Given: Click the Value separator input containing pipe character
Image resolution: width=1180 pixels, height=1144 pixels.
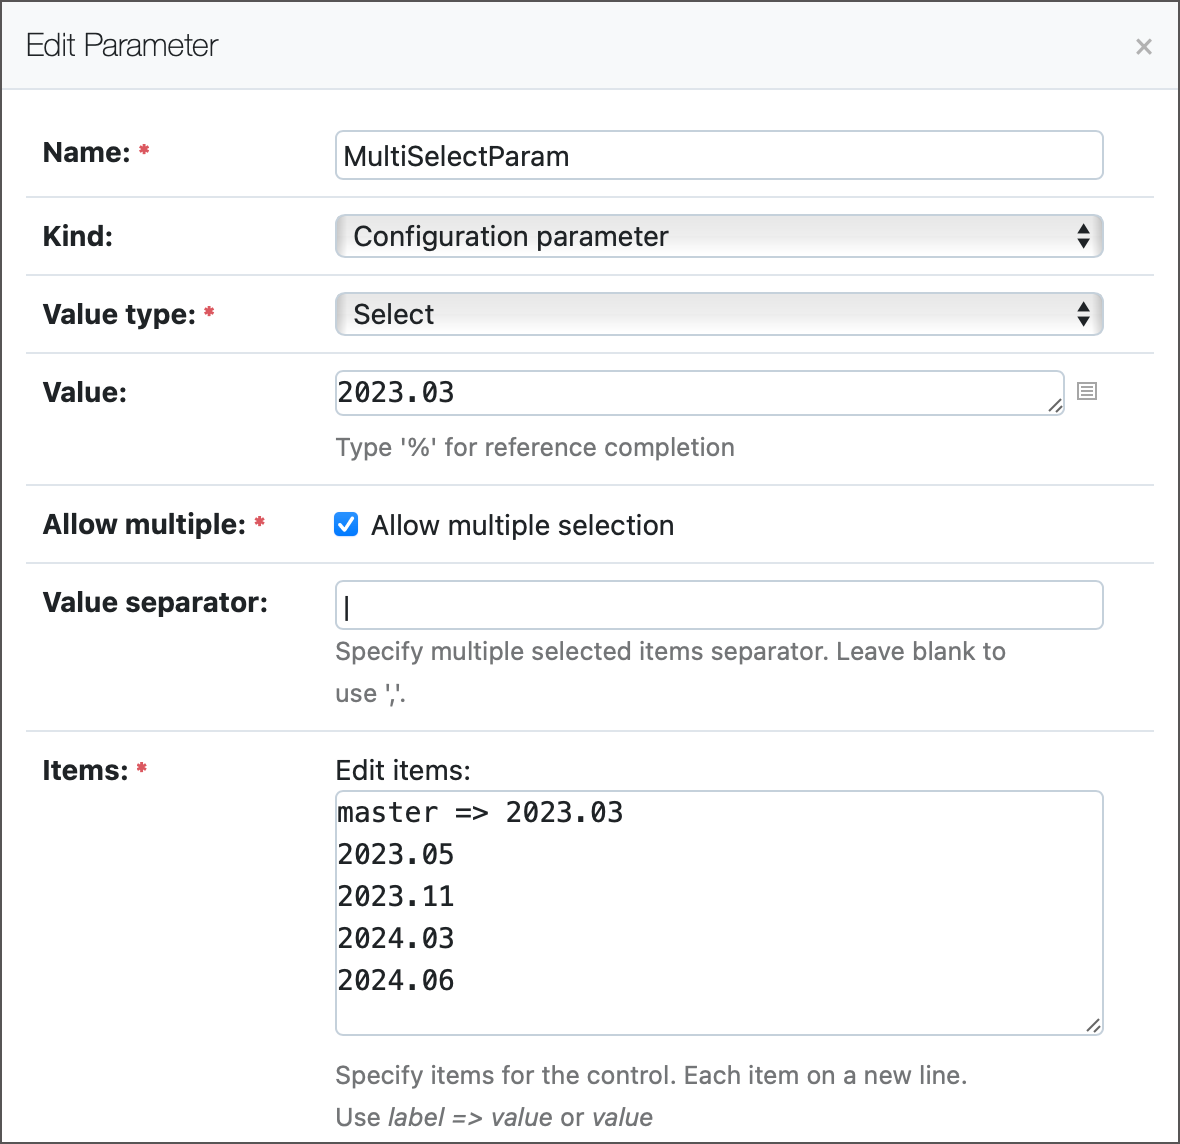Looking at the screenshot, I should (x=718, y=604).
